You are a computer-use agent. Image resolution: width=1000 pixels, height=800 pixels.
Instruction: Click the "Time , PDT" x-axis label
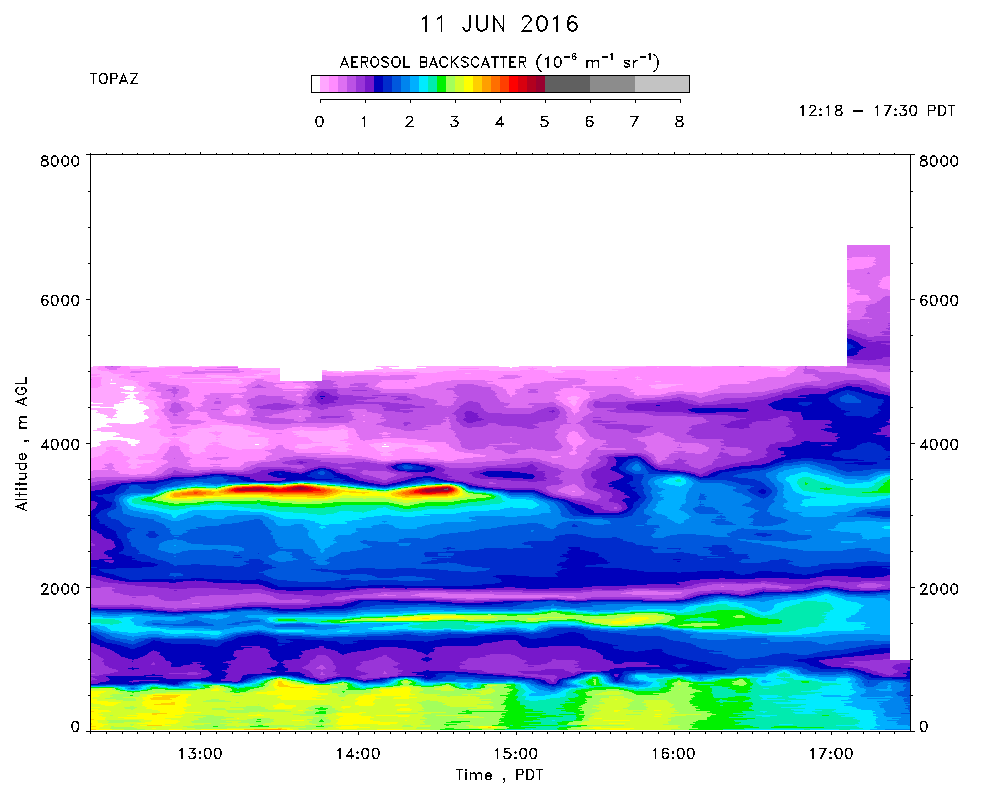499,775
